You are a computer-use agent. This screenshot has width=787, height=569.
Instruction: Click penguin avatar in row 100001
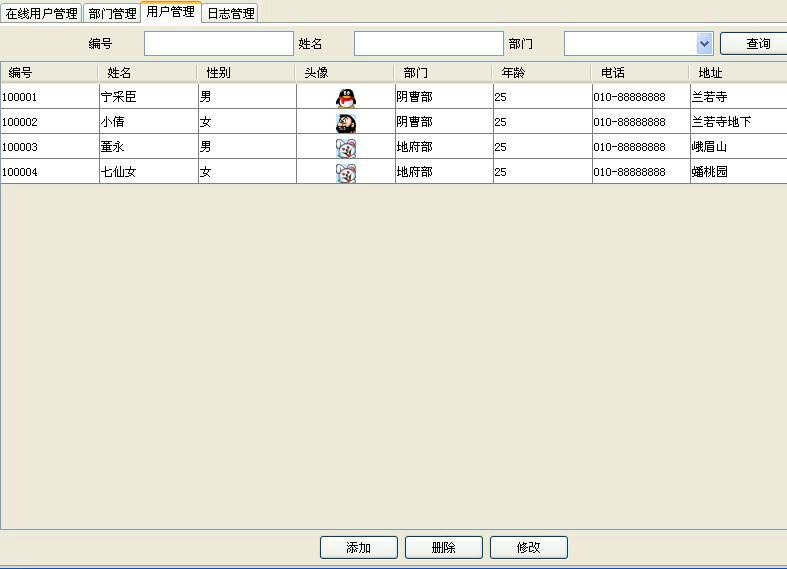(346, 98)
